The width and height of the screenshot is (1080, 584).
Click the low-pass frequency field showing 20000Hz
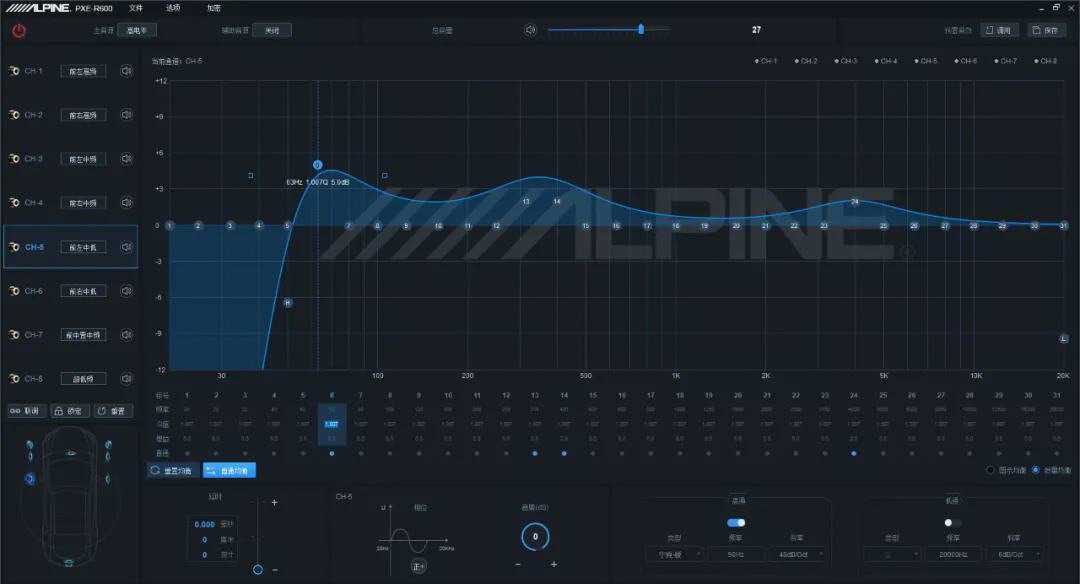[953, 554]
